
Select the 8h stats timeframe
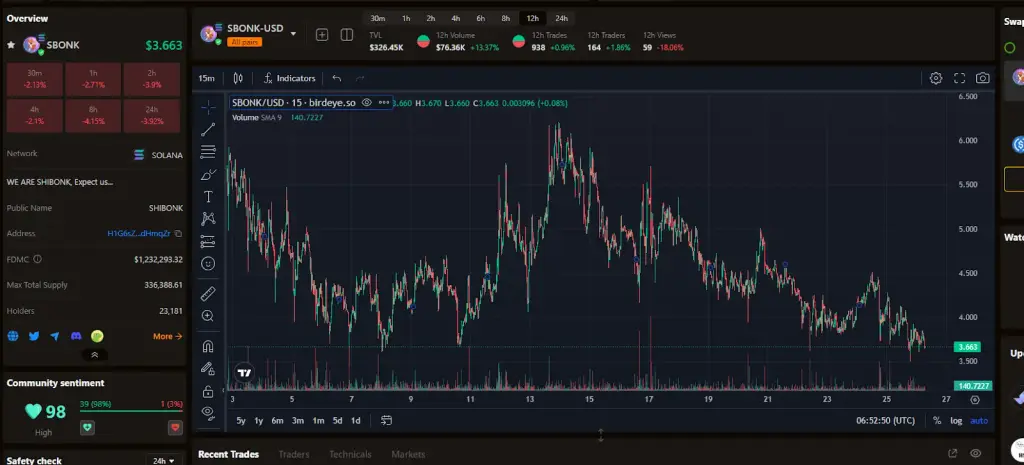[x=505, y=18]
